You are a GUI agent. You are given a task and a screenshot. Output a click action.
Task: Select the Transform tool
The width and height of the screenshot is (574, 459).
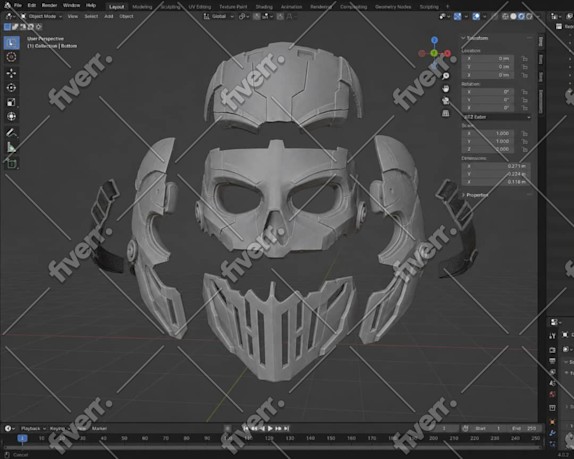tap(11, 116)
